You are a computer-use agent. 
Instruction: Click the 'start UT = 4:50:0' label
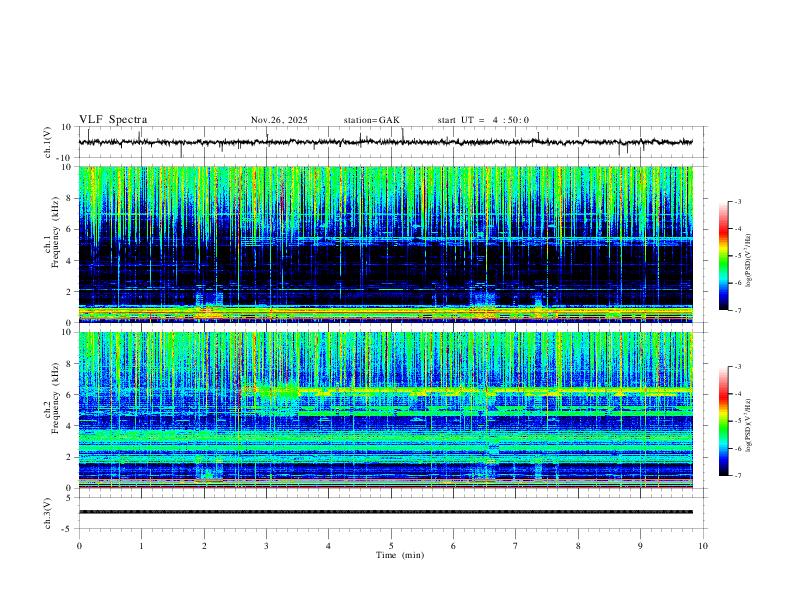click(x=483, y=120)
